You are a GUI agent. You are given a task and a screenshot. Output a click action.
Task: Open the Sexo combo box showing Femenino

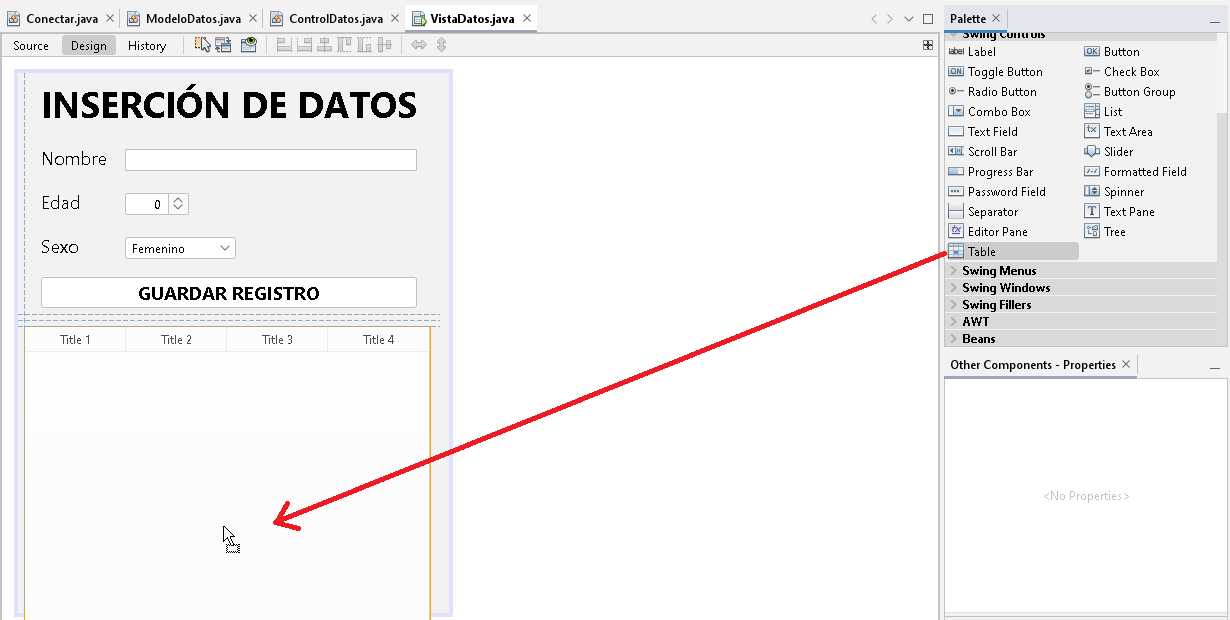tap(180, 248)
